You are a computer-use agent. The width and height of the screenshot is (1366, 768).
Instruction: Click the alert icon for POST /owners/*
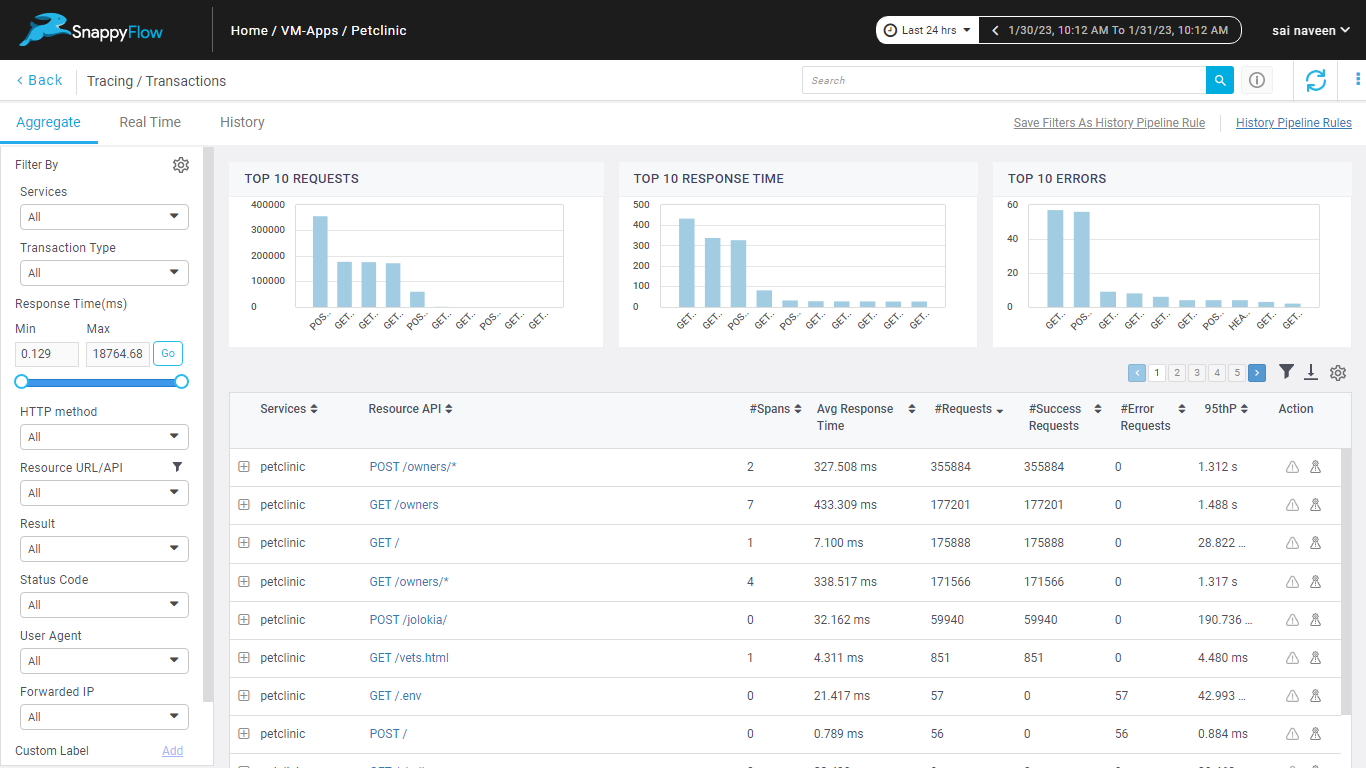(1291, 467)
